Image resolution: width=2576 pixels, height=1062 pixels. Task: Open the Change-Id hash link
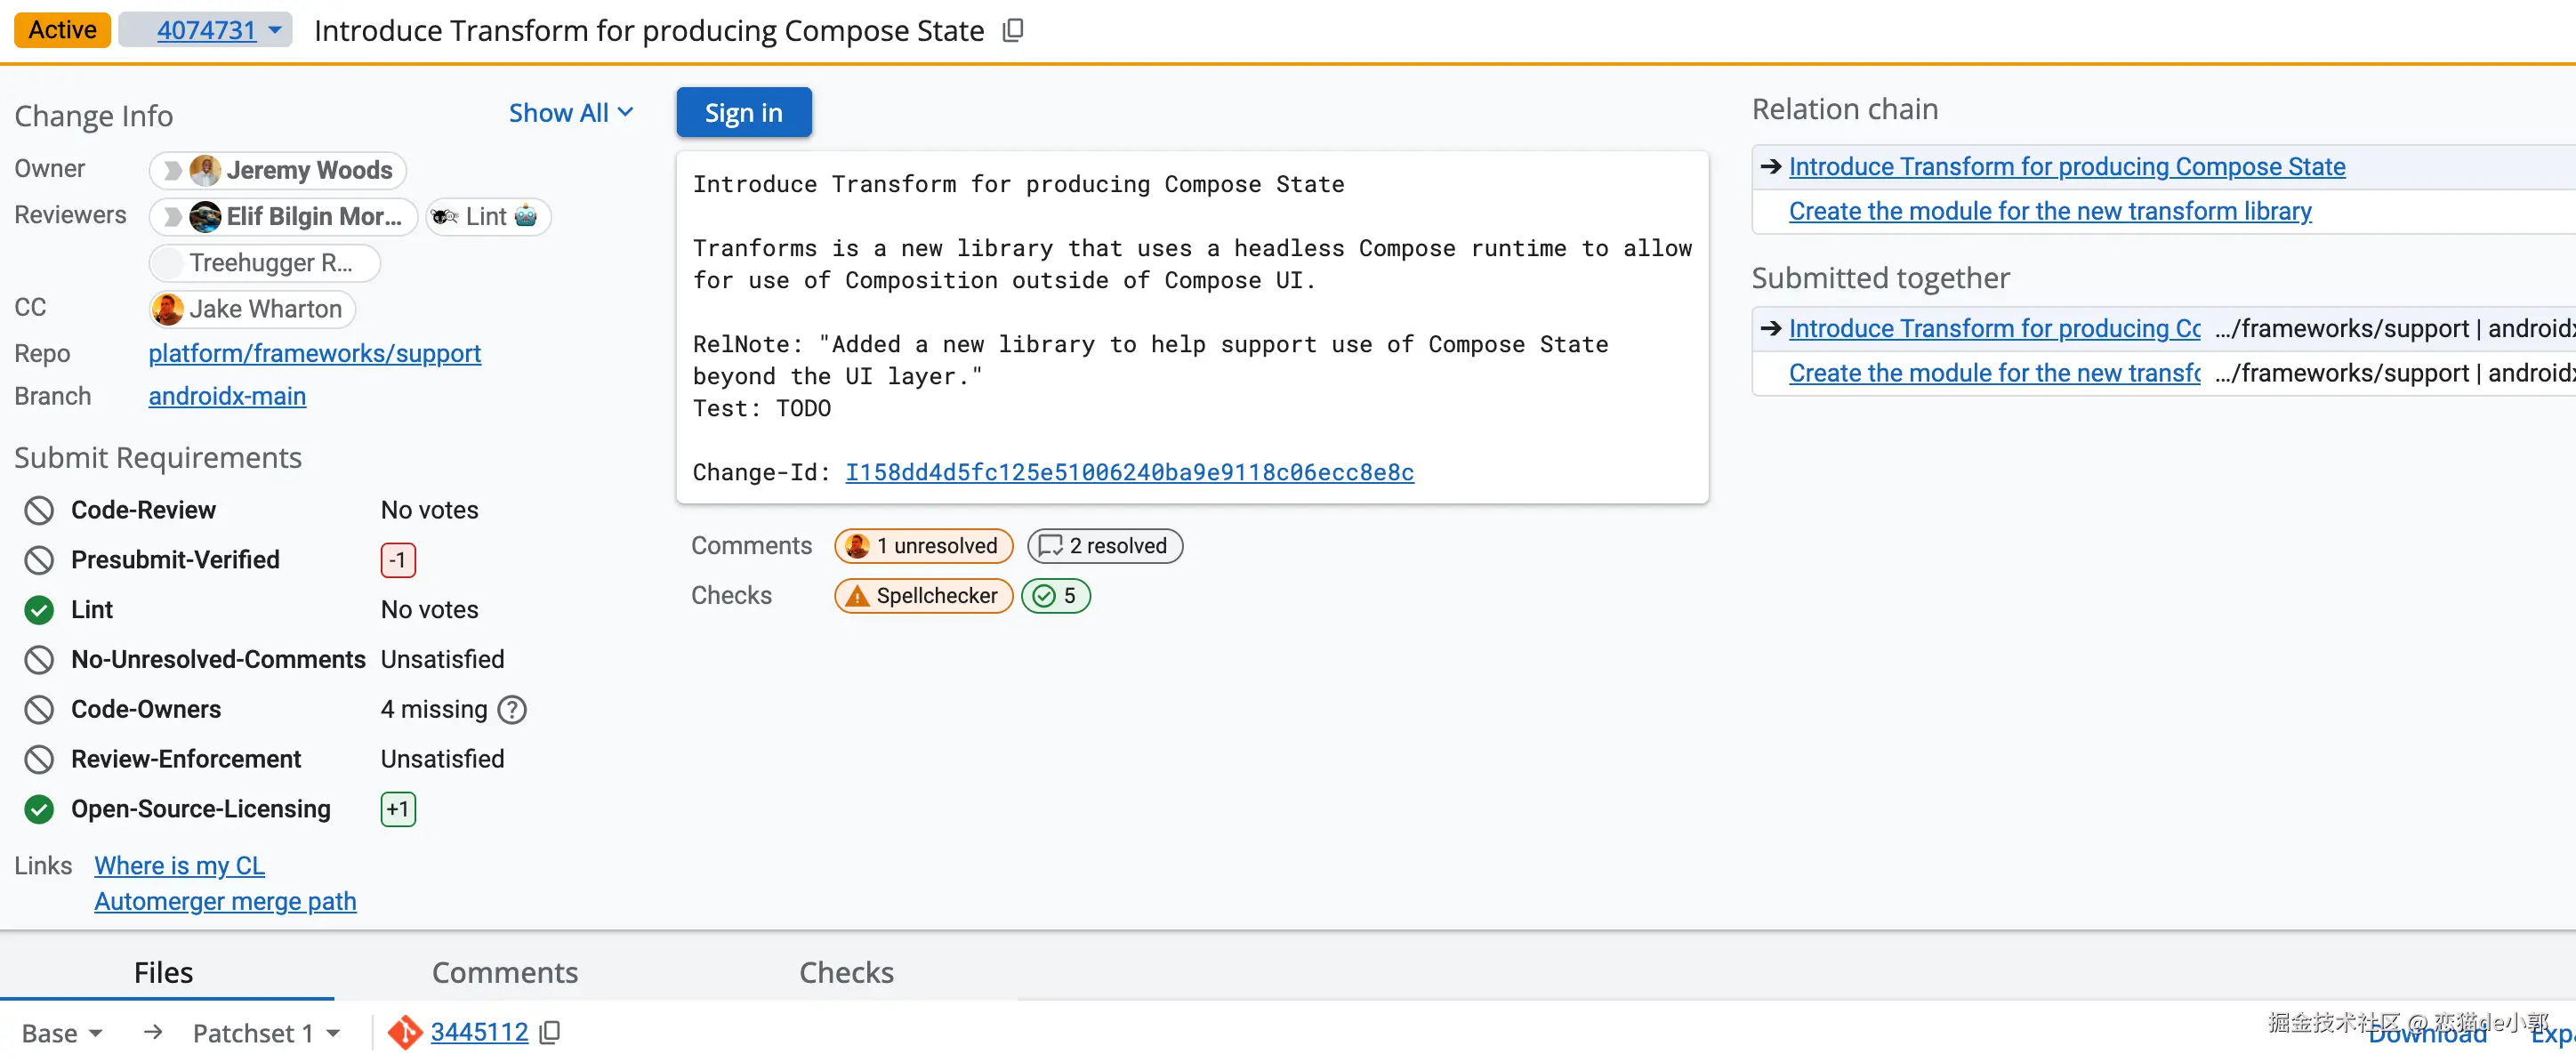pyautogui.click(x=1129, y=472)
